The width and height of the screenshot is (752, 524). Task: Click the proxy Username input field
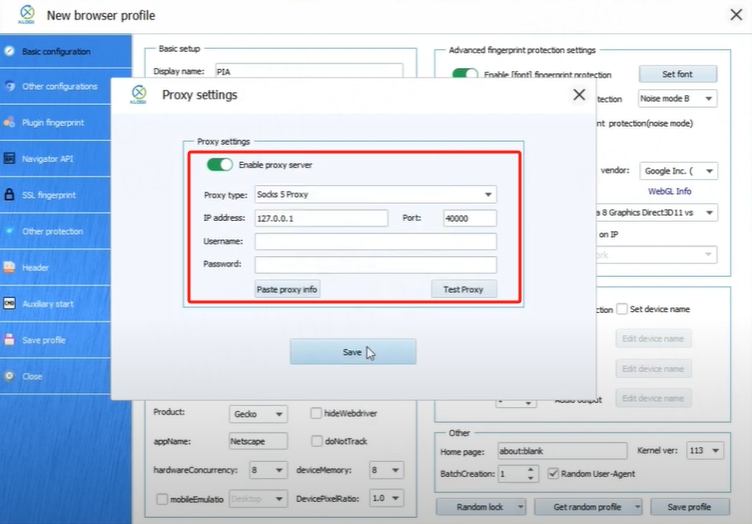[375, 242]
